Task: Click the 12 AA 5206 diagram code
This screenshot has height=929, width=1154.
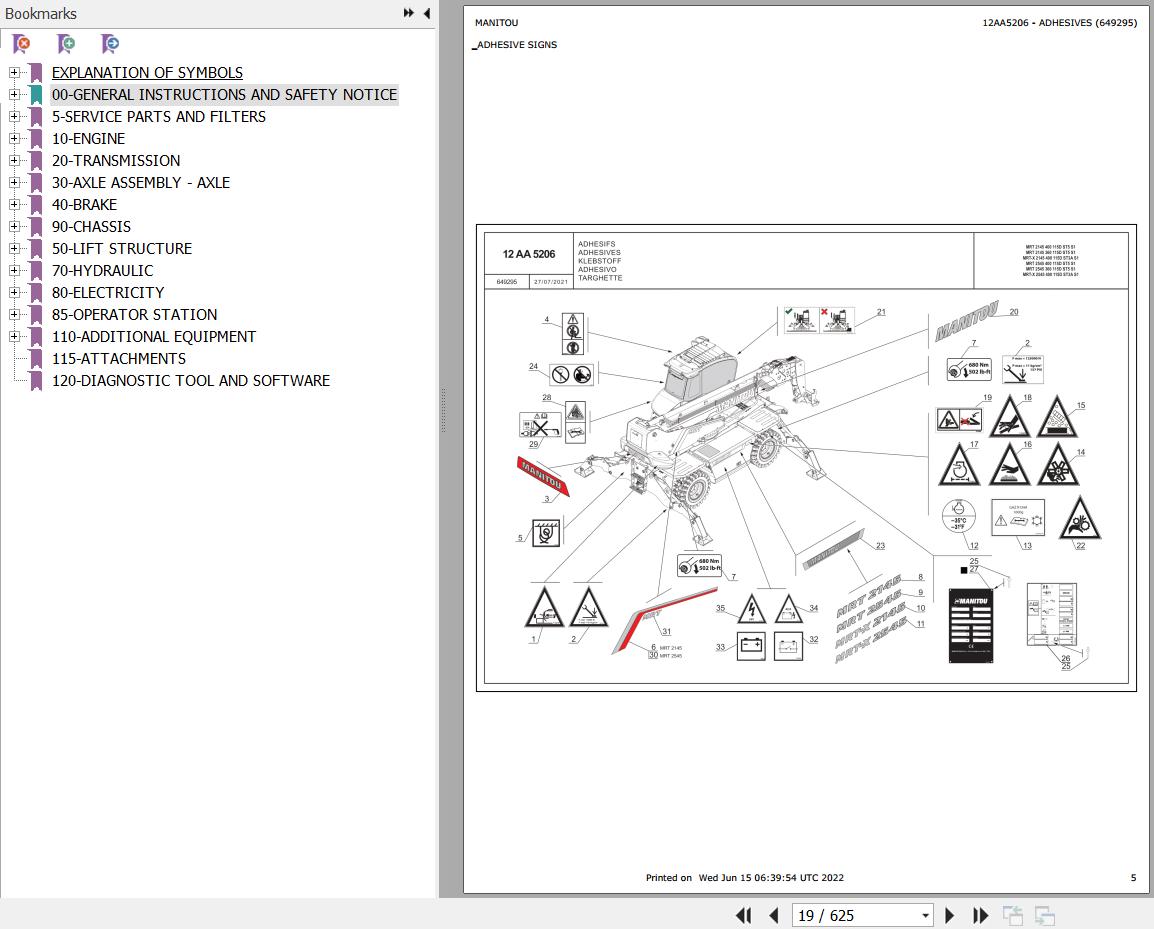Action: [x=529, y=254]
